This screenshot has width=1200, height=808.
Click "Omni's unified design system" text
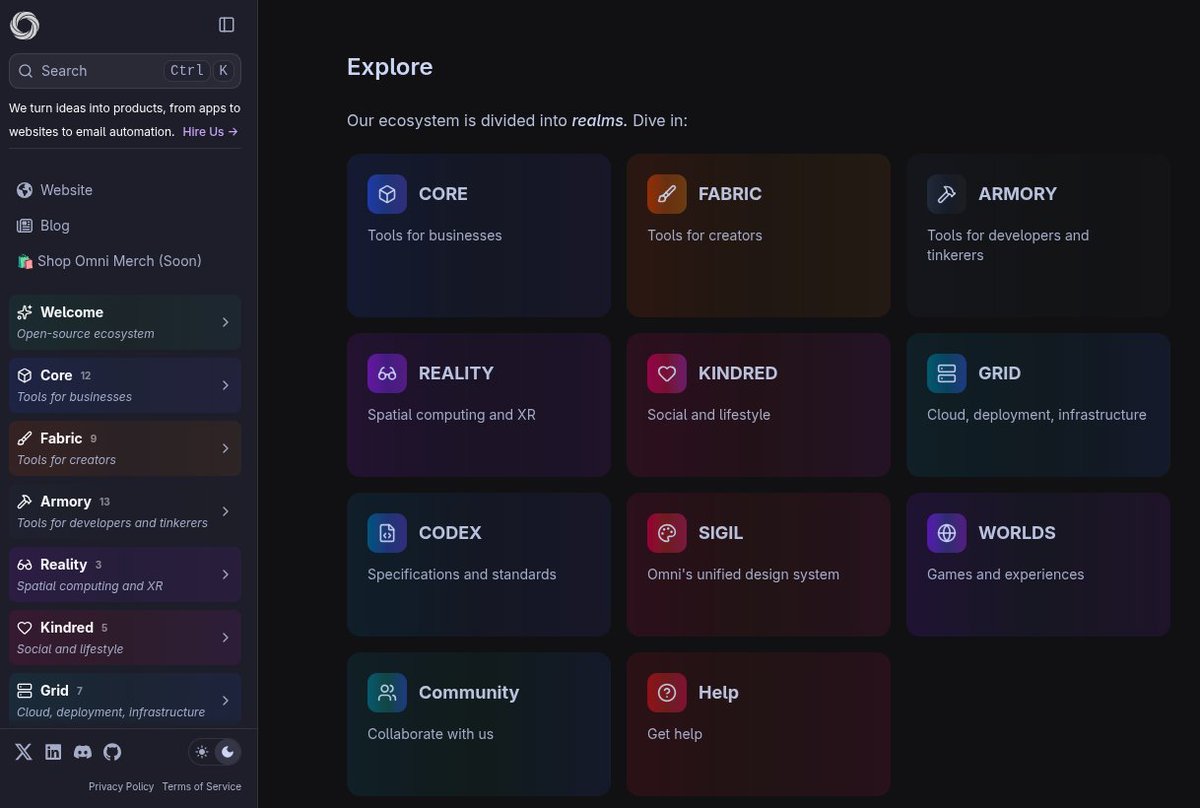(743, 575)
